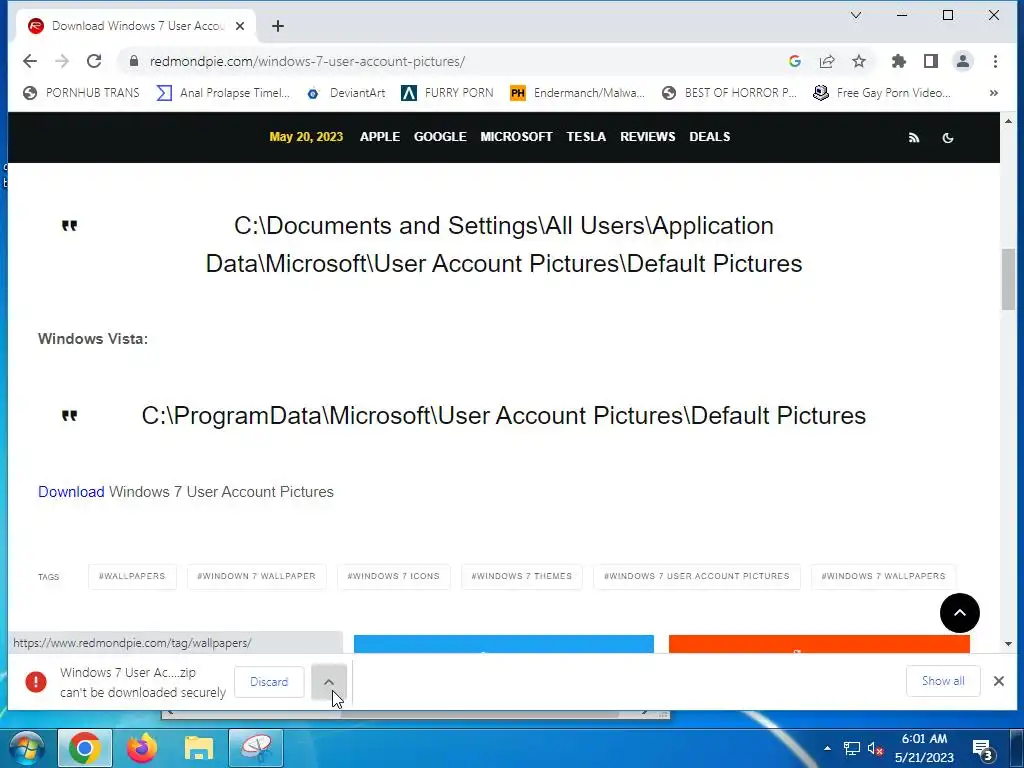Click the Google icon in the address bar
The height and width of the screenshot is (768, 1024).
pyautogui.click(x=795, y=61)
